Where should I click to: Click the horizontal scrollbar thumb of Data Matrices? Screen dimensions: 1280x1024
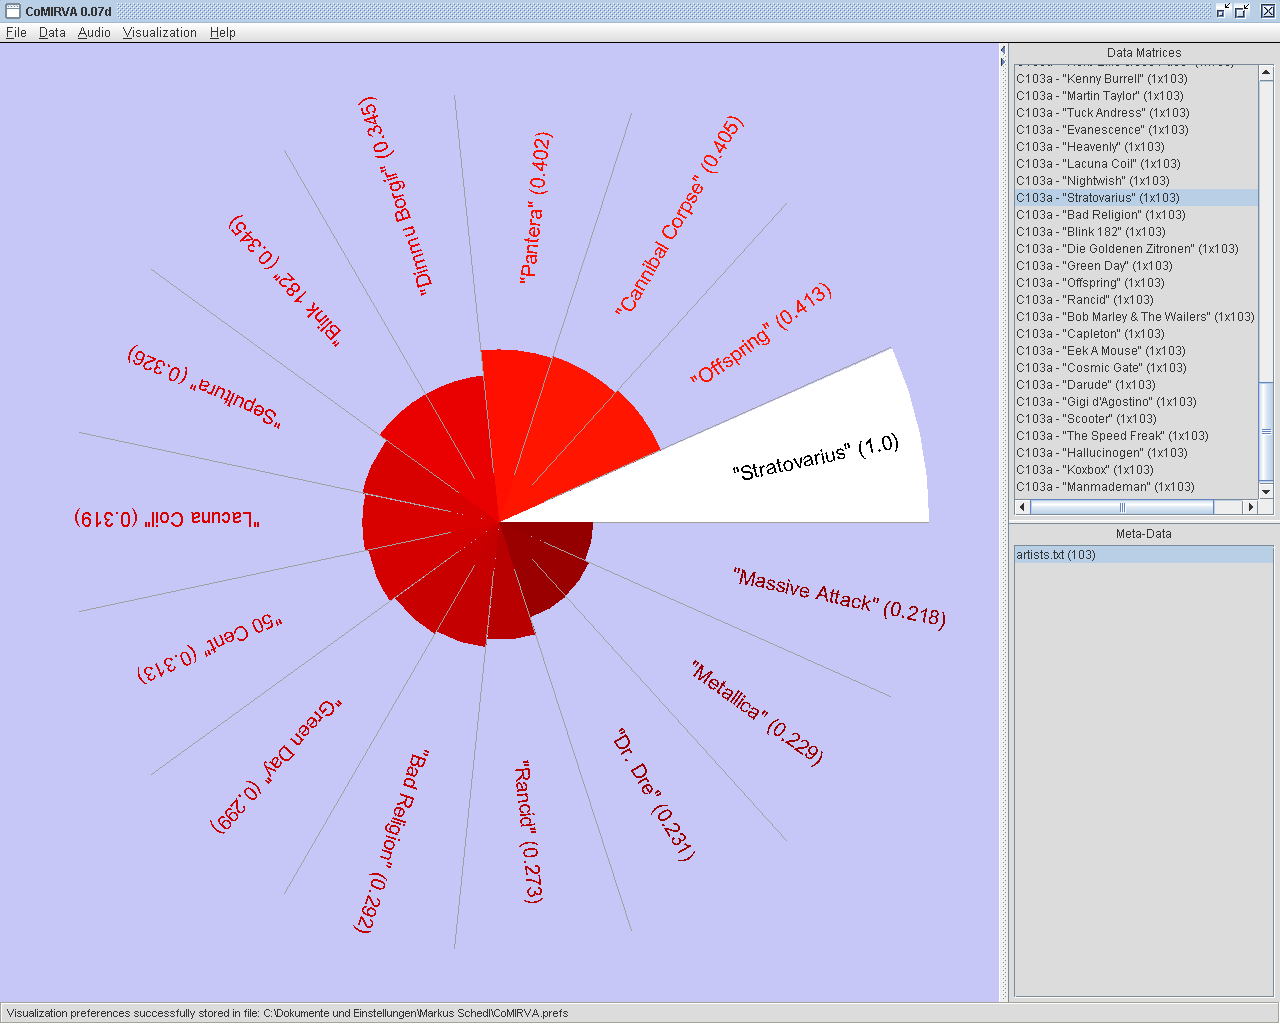[x=1122, y=507]
